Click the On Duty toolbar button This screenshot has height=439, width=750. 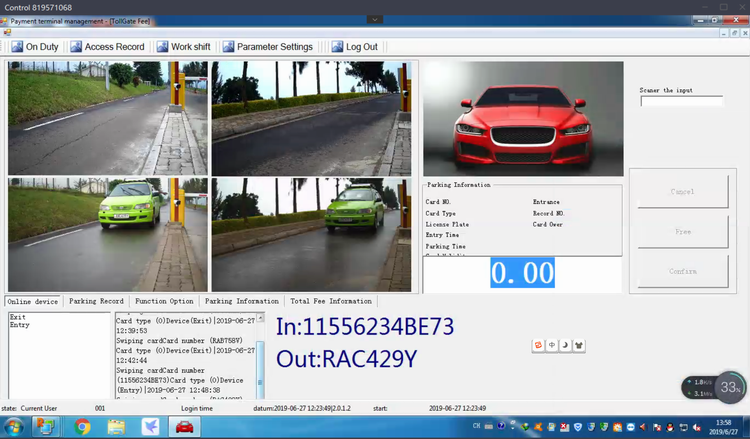pos(36,47)
